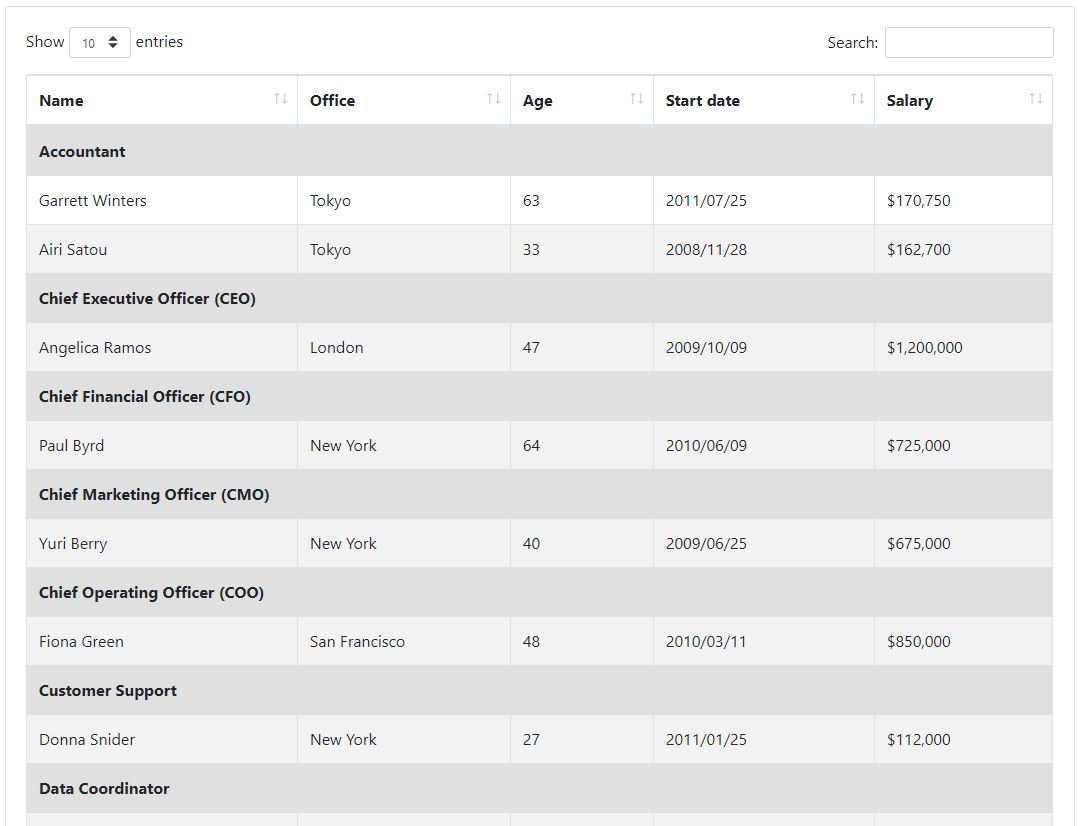Click Angelica Ramos salary $1,200,000

coord(925,347)
